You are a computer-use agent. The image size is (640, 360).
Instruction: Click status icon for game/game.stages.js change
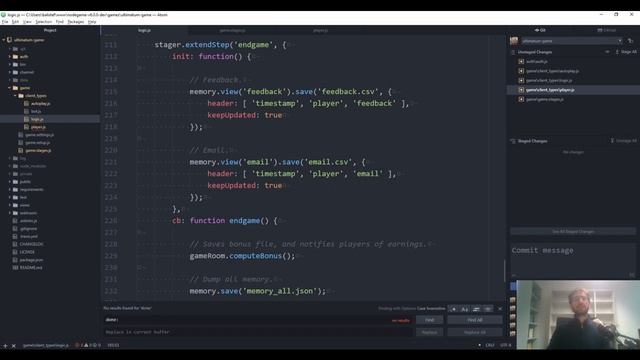[x=521, y=99]
